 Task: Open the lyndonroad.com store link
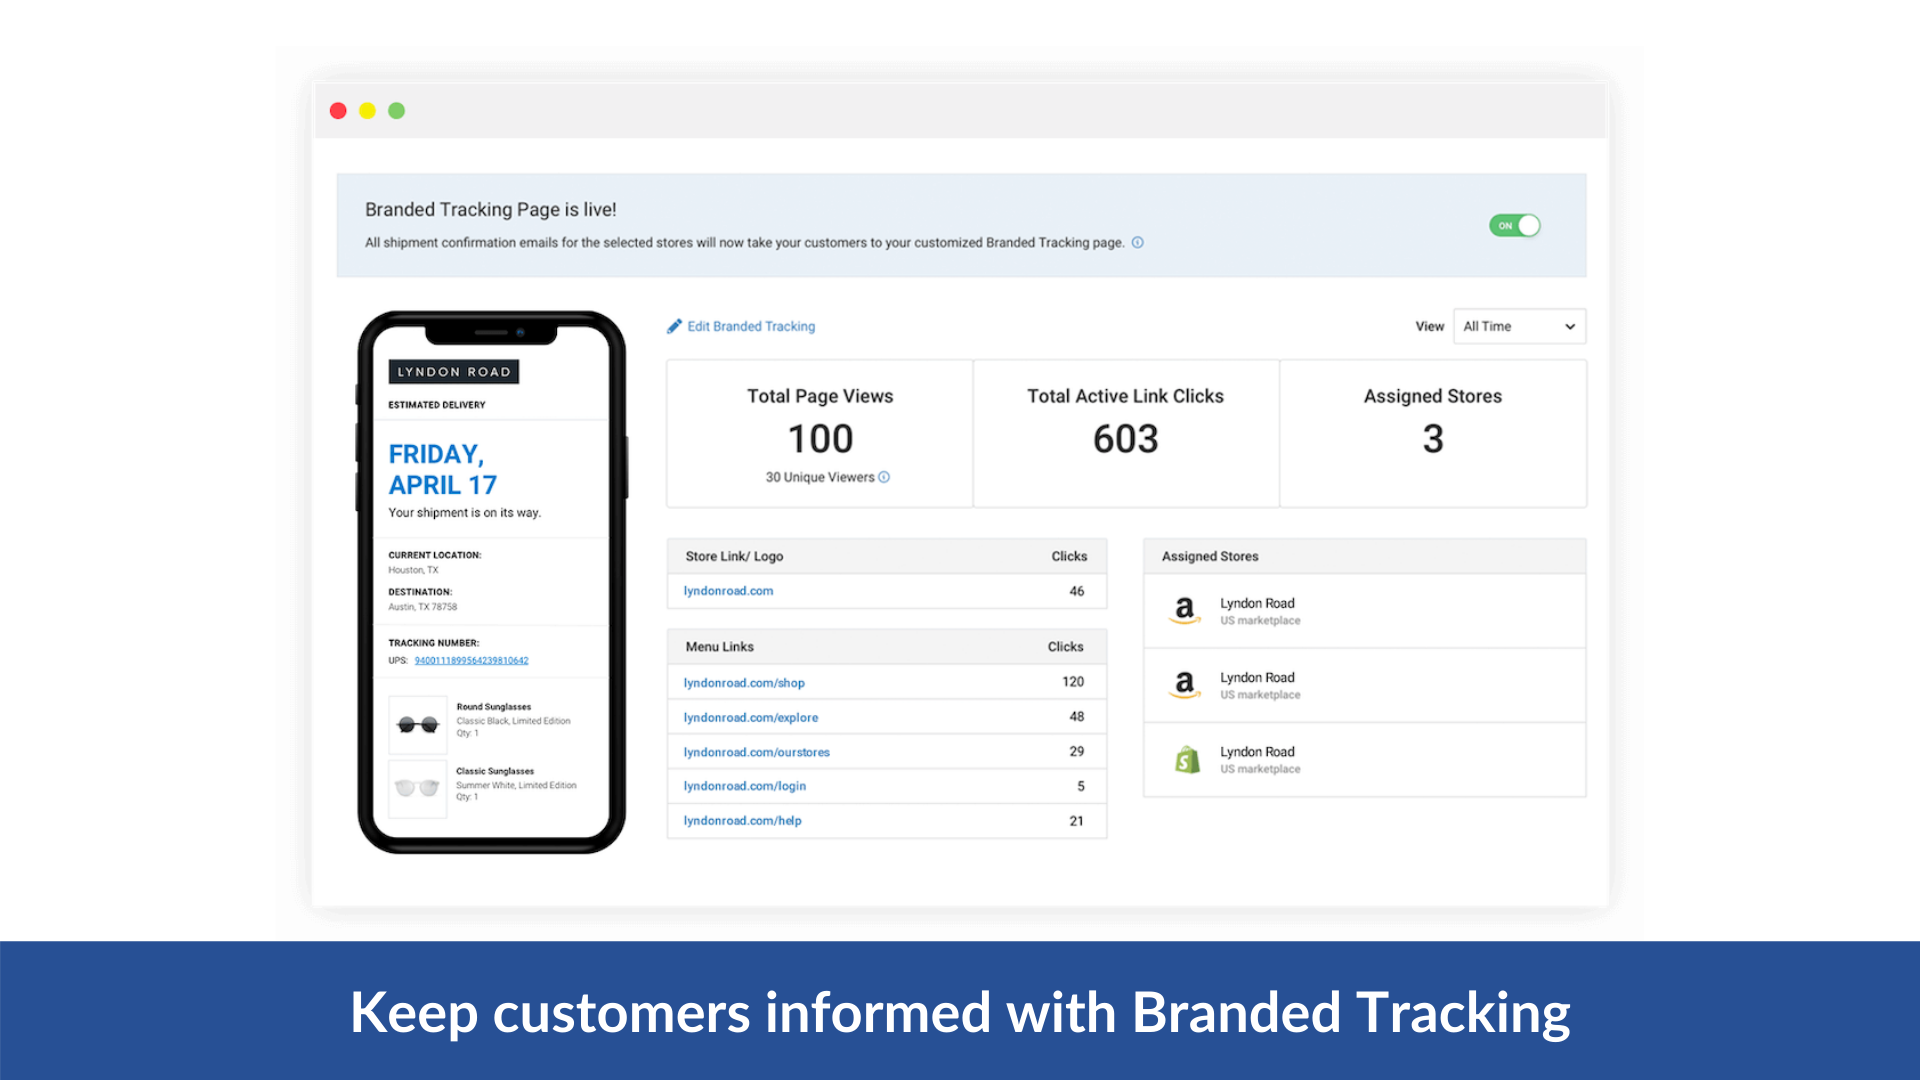[x=728, y=591]
